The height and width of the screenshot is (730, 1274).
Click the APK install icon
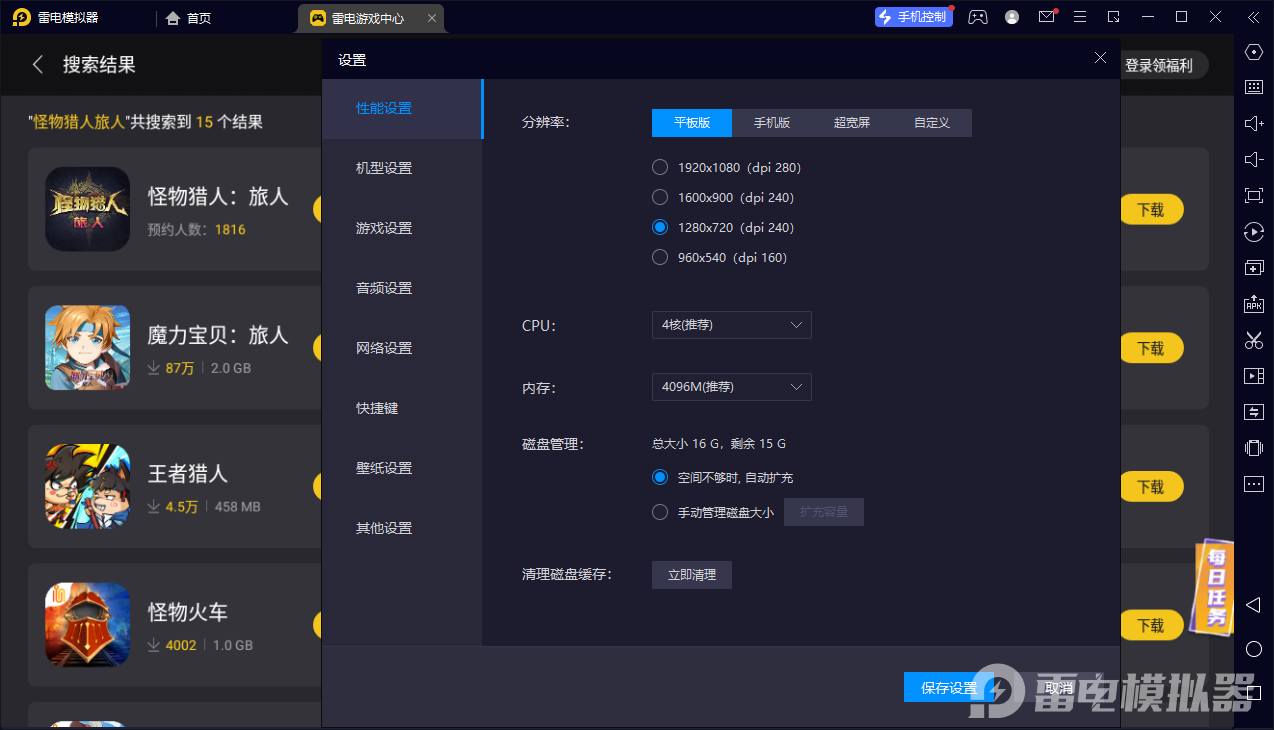tap(1253, 304)
